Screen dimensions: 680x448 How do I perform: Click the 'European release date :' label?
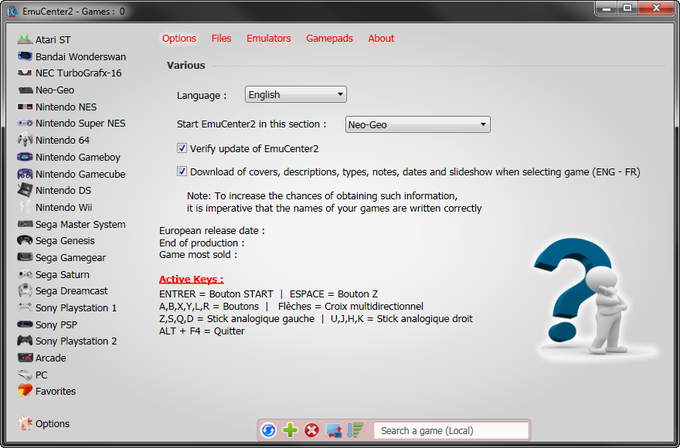point(212,230)
